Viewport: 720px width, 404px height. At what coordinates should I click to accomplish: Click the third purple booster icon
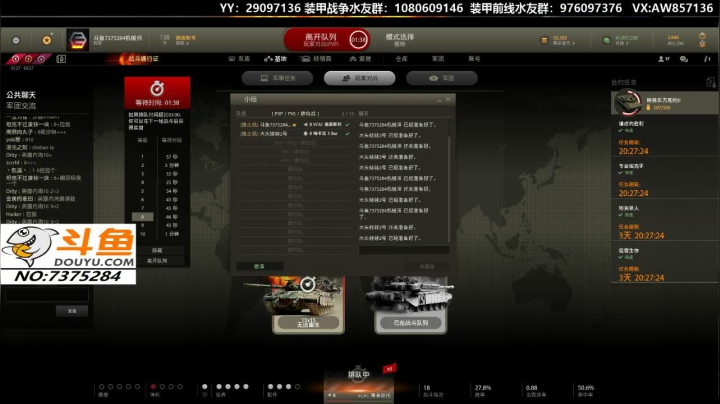[x=41, y=59]
